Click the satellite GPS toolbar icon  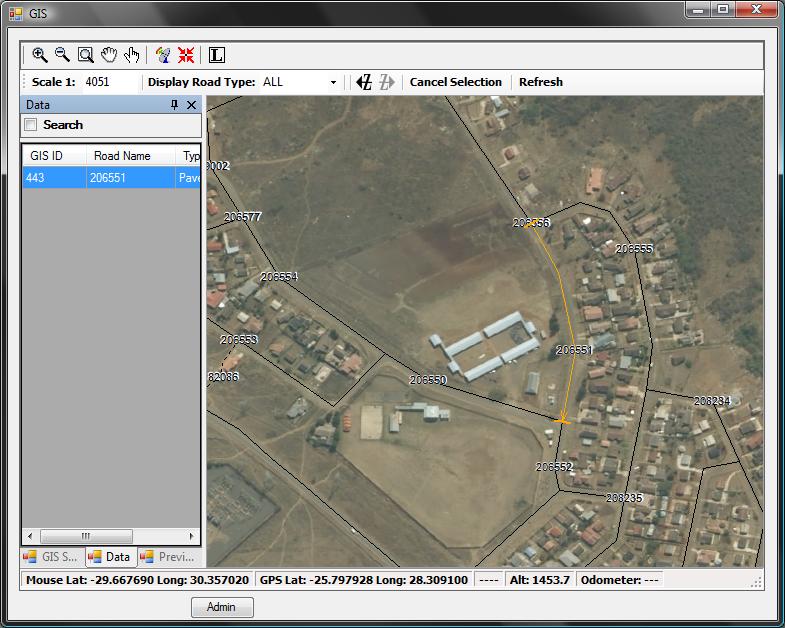pyautogui.click(x=163, y=55)
